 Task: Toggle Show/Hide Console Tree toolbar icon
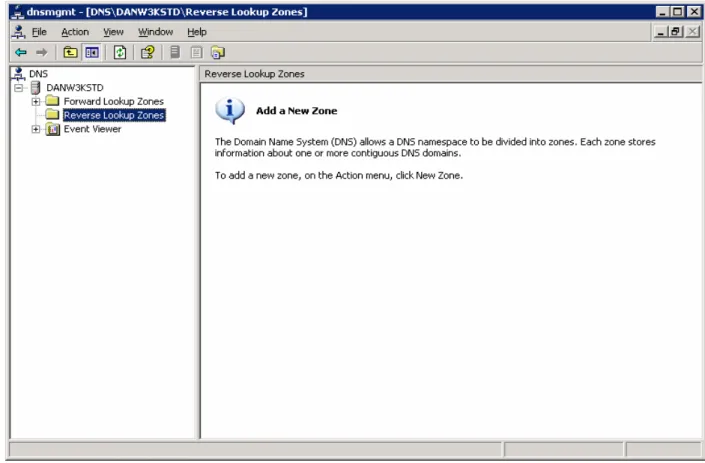[92, 53]
